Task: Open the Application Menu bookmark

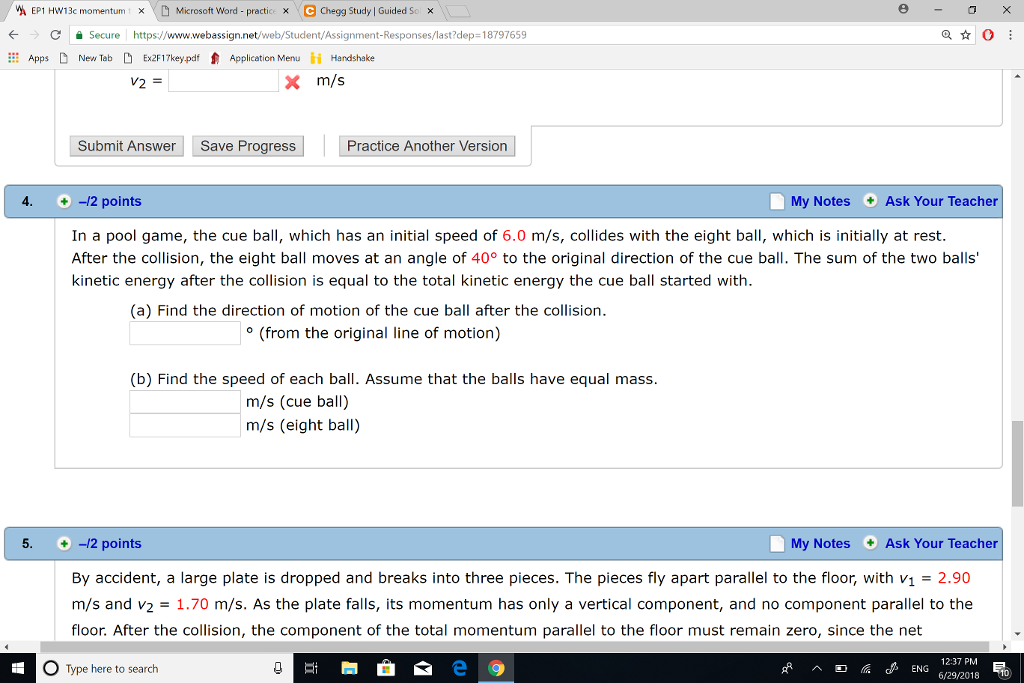Action: (x=255, y=58)
